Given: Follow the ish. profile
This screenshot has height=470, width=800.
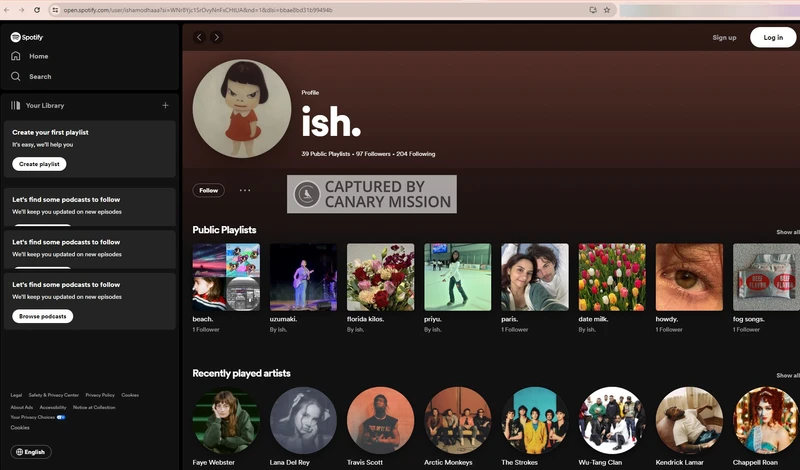Looking at the screenshot, I should tap(209, 190).
